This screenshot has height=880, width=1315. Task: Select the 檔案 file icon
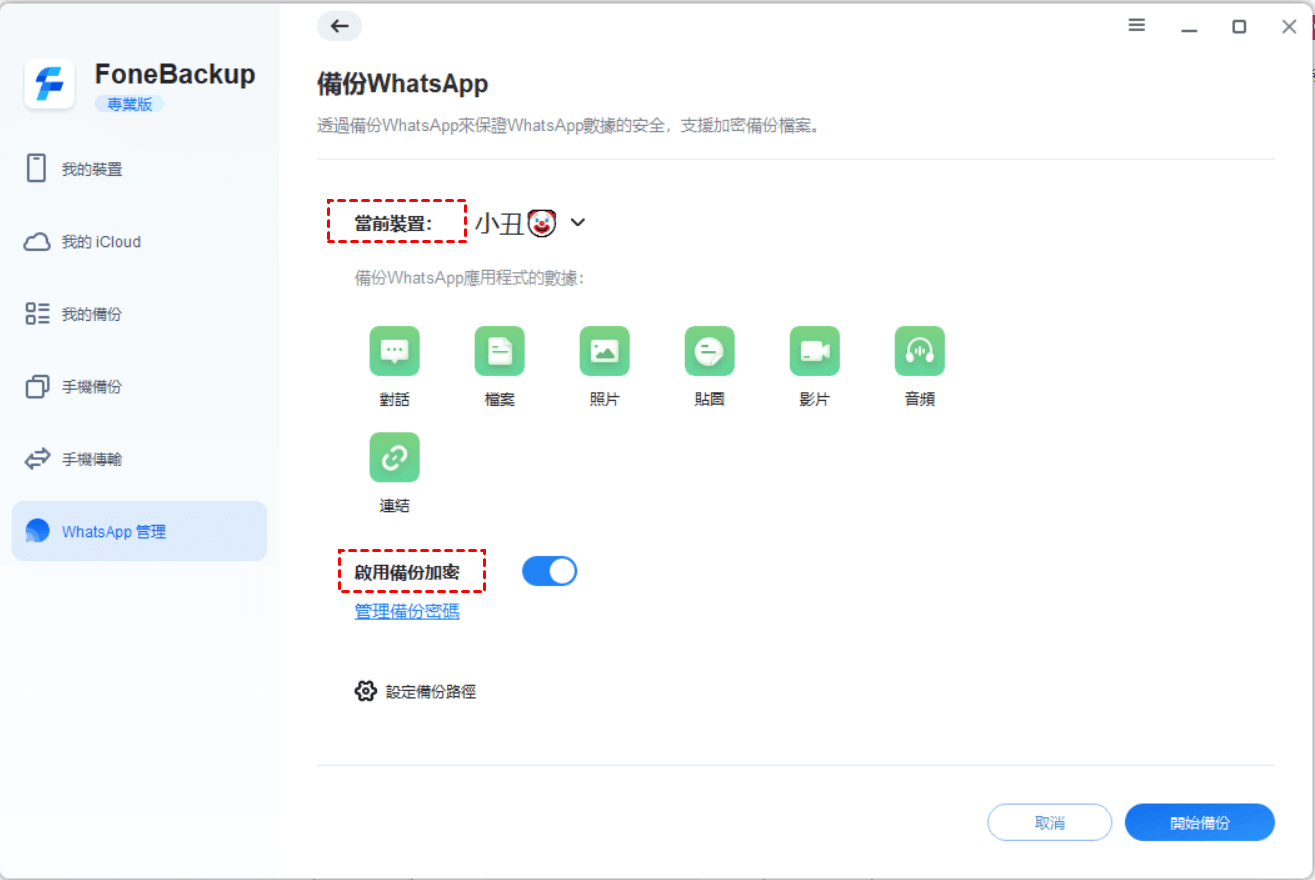500,351
